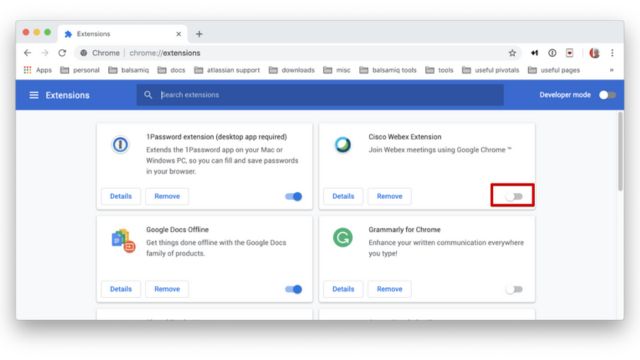Remove the Google Docs Offline extension

167,289
